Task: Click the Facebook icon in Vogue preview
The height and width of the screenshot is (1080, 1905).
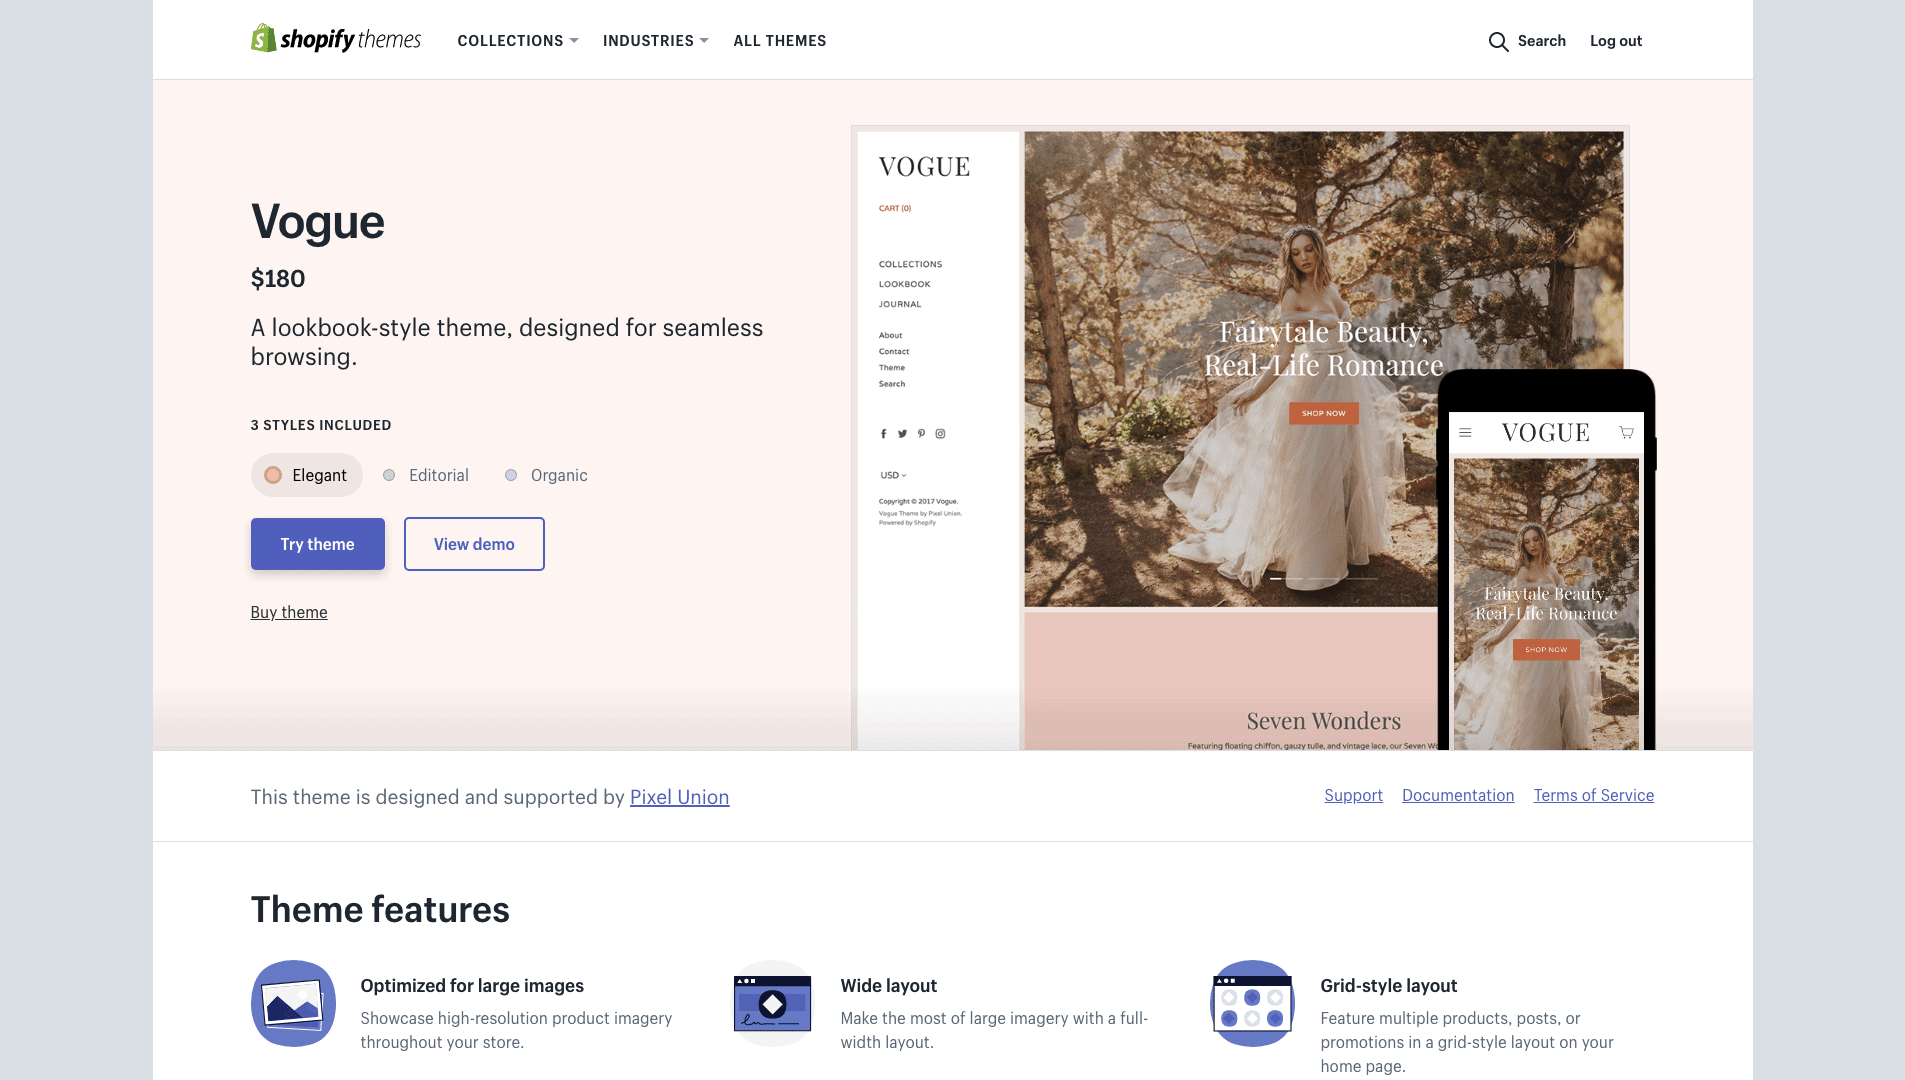Action: (883, 434)
